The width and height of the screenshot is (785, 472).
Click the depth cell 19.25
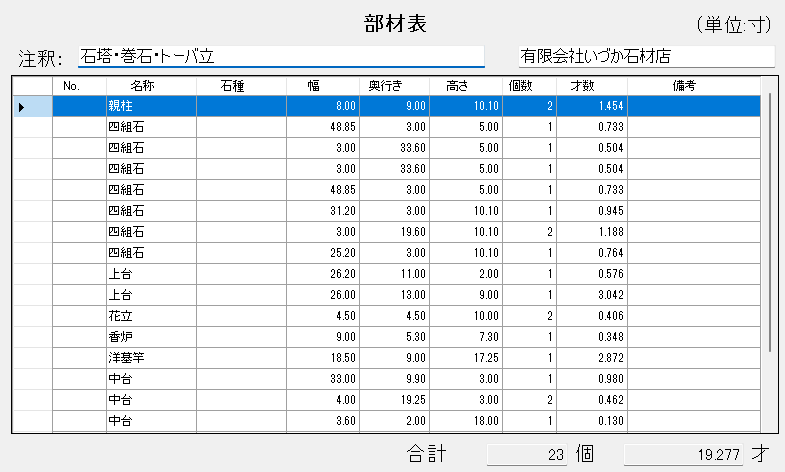(395, 400)
